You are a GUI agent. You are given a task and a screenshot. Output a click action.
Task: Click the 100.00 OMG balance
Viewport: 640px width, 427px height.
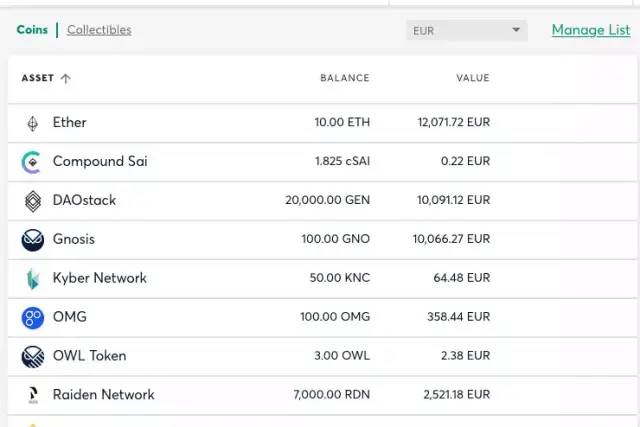pyautogui.click(x=335, y=317)
